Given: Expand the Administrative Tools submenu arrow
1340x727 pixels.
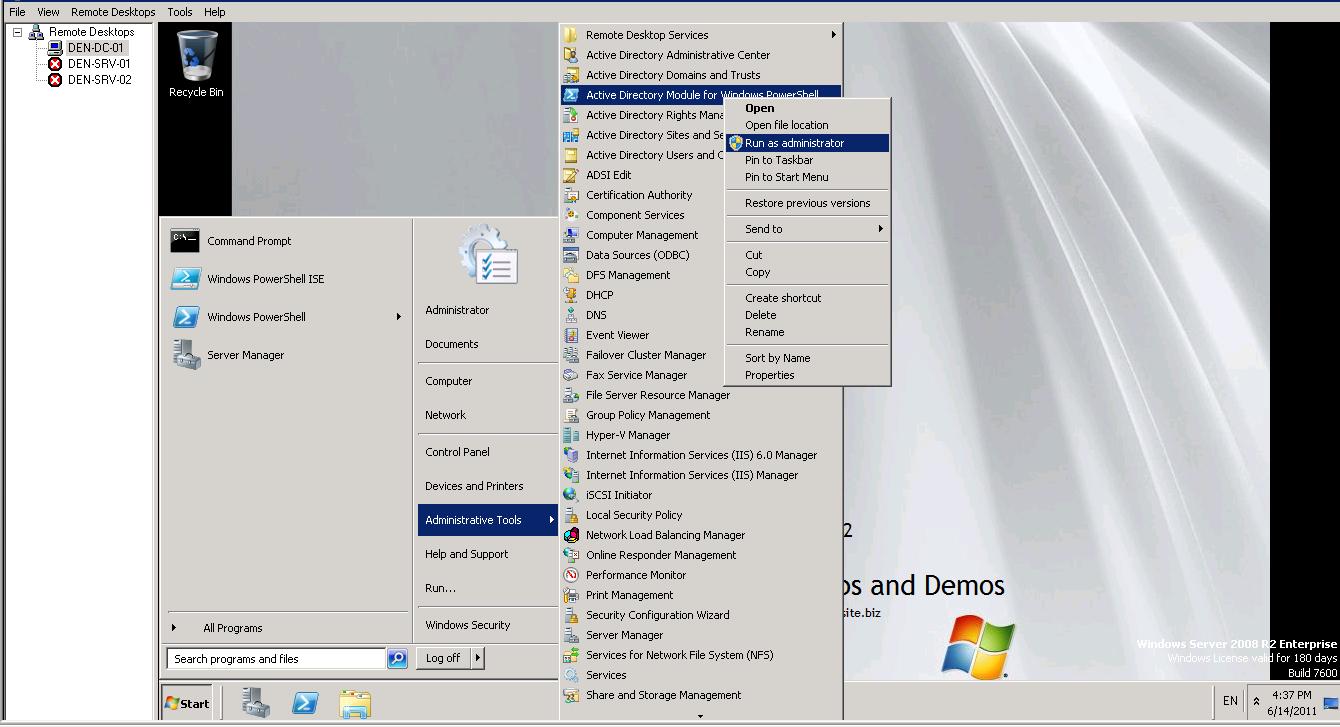Looking at the screenshot, I should (x=551, y=520).
